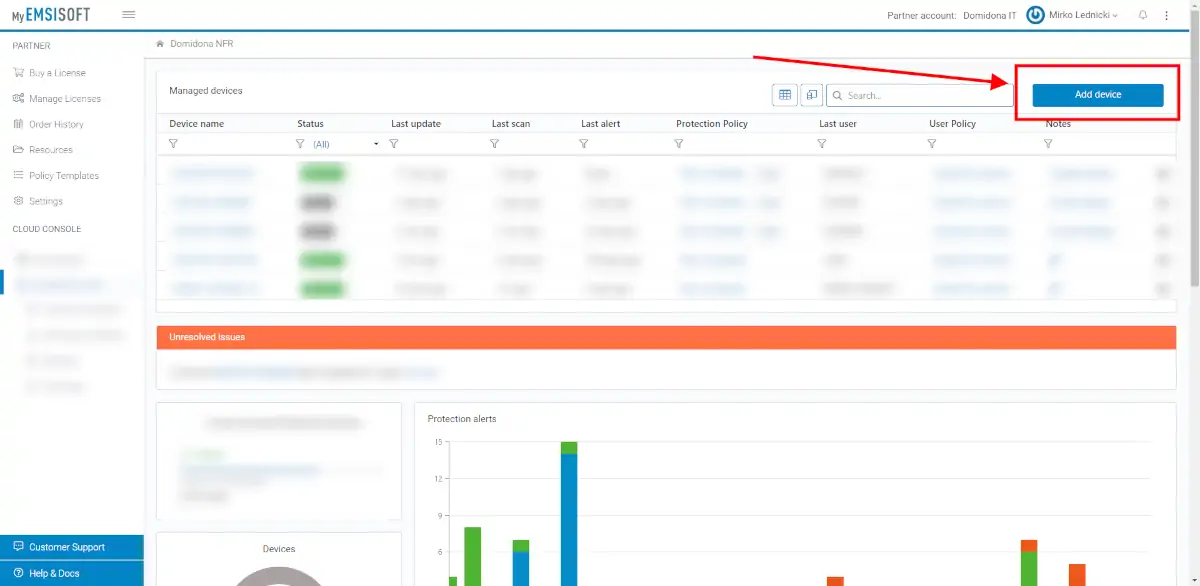Screen dimensions: 1200x586
Task: Click the Buy a License cart icon
Action: 18,73
